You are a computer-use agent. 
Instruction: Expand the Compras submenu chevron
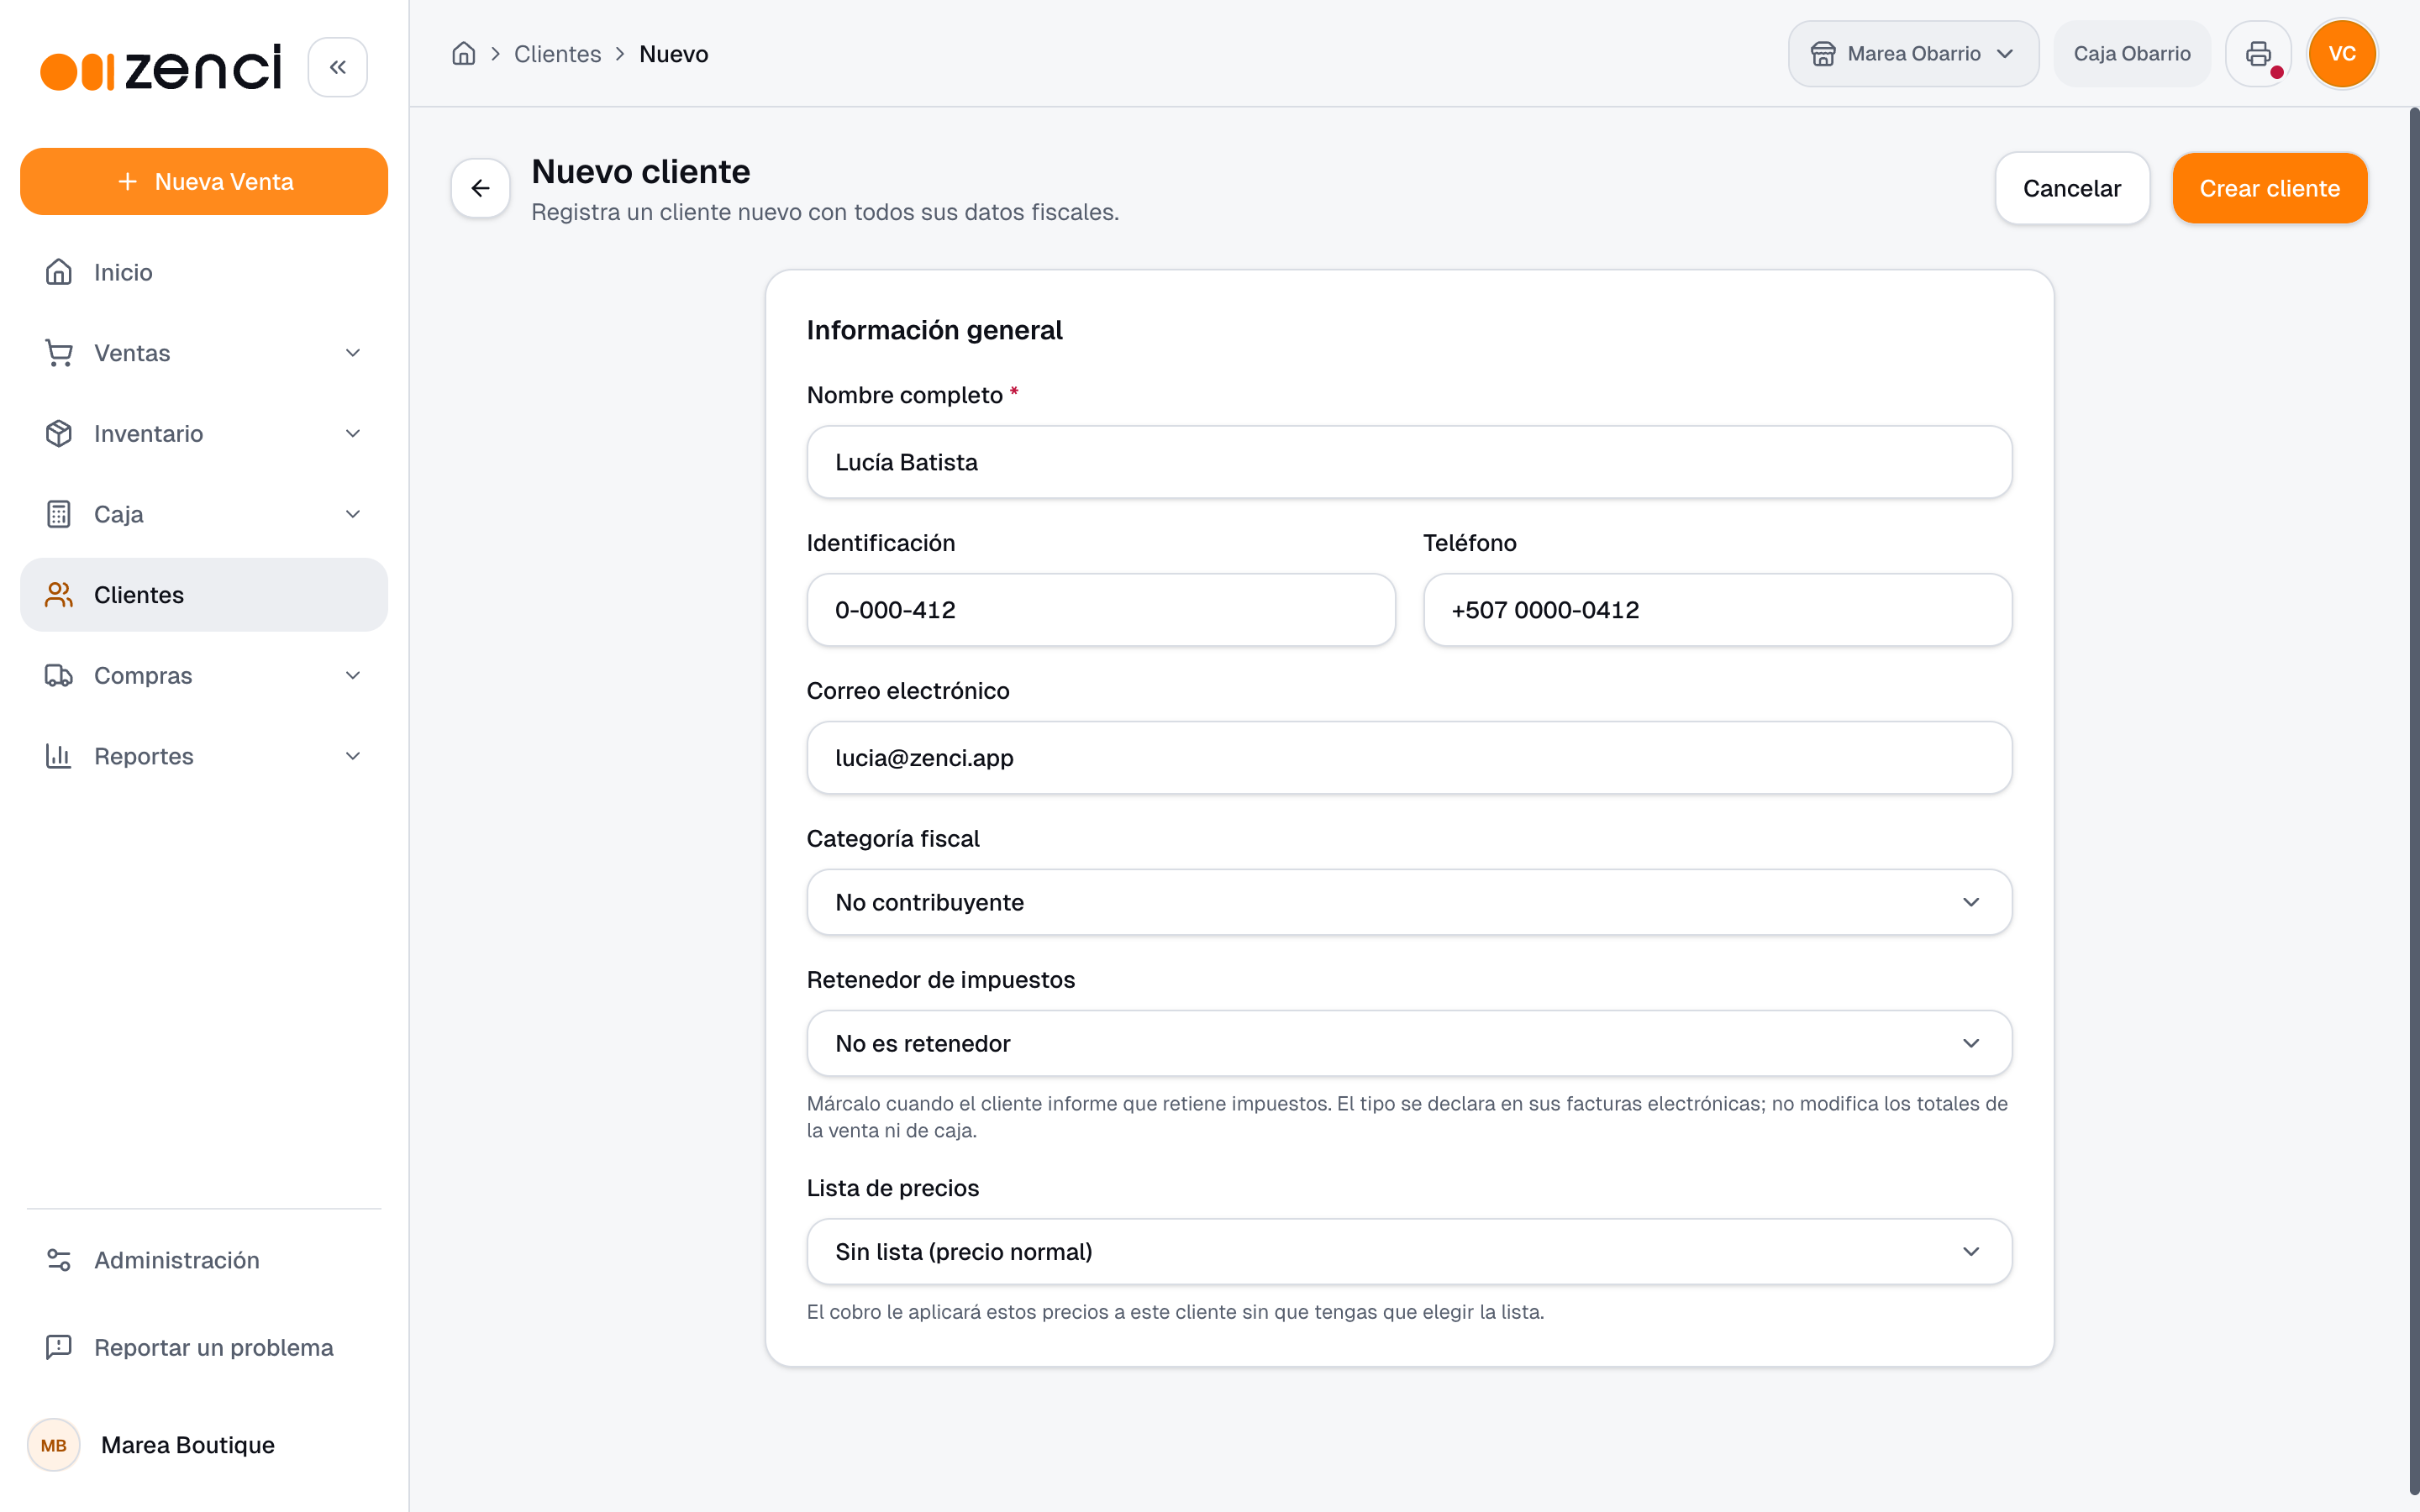(353, 675)
